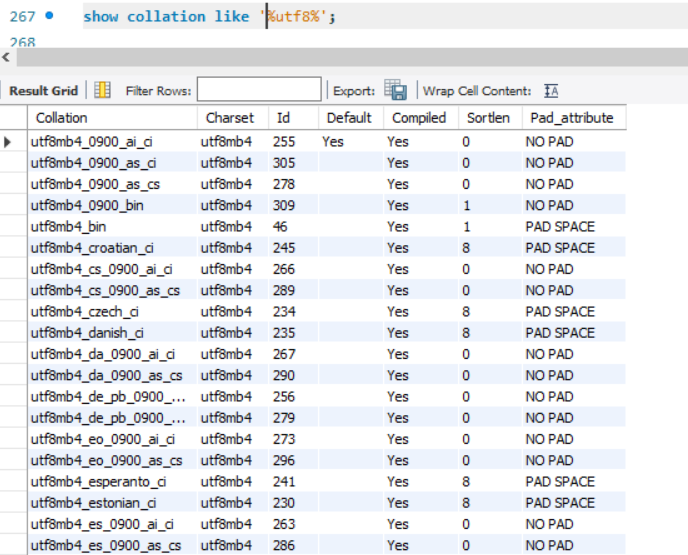Screen dimensions: 688x555
Task: Sort by the Sortlen column header
Action: (491, 118)
